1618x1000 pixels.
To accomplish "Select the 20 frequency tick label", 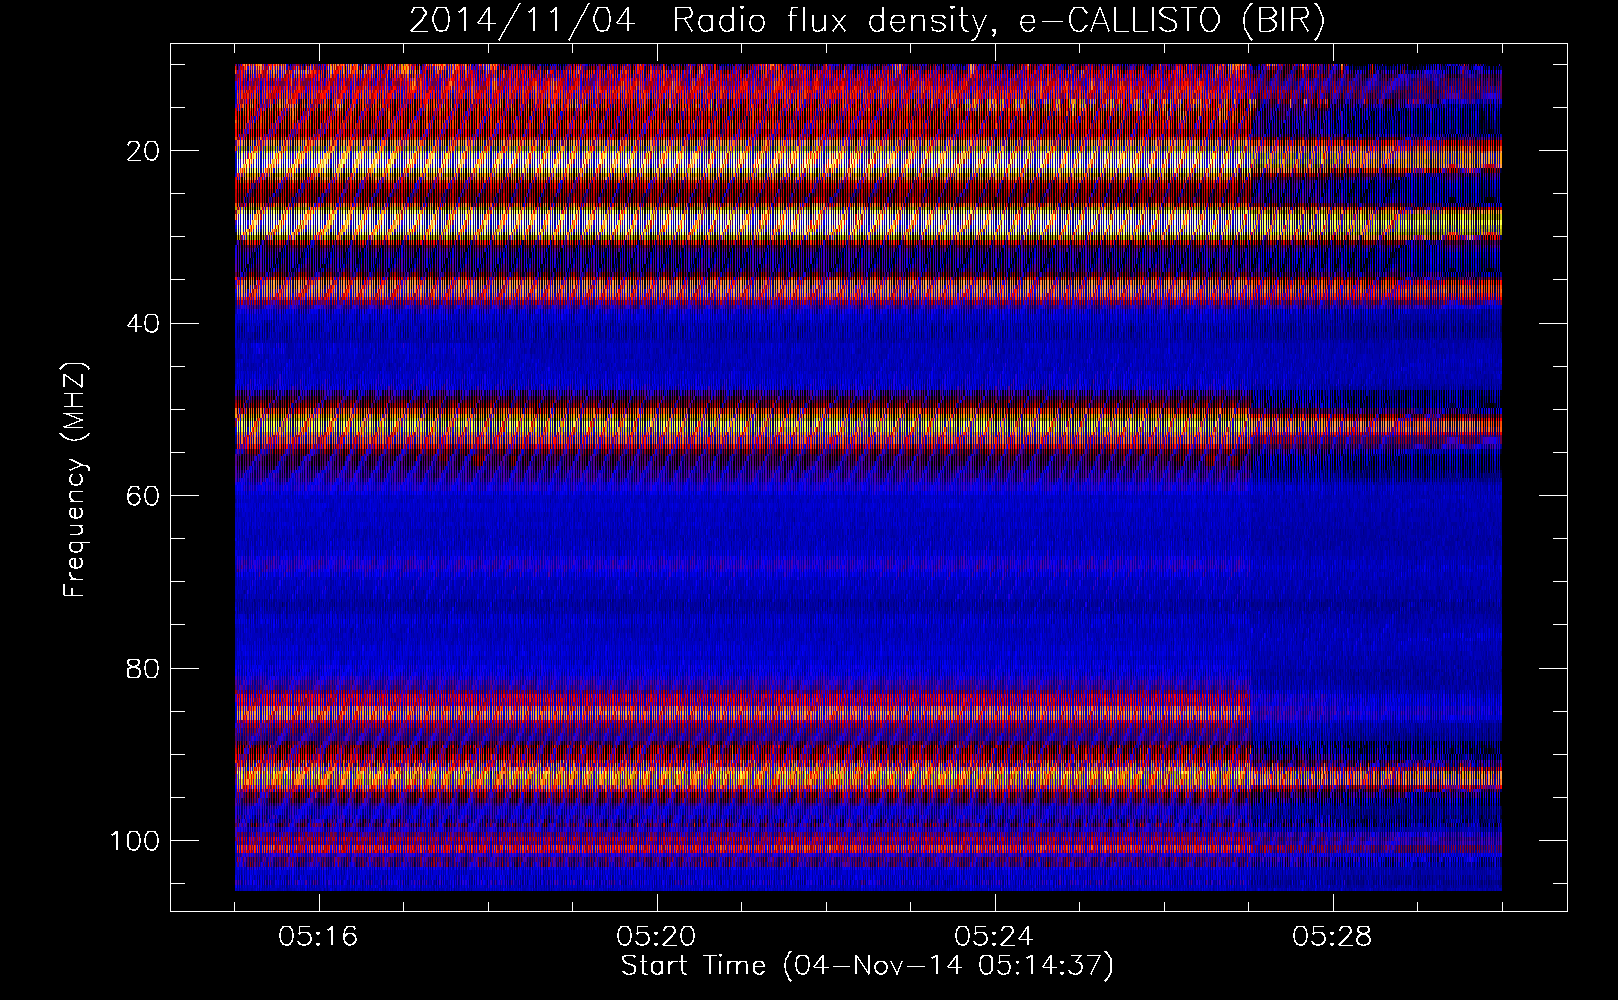I will click(141, 151).
